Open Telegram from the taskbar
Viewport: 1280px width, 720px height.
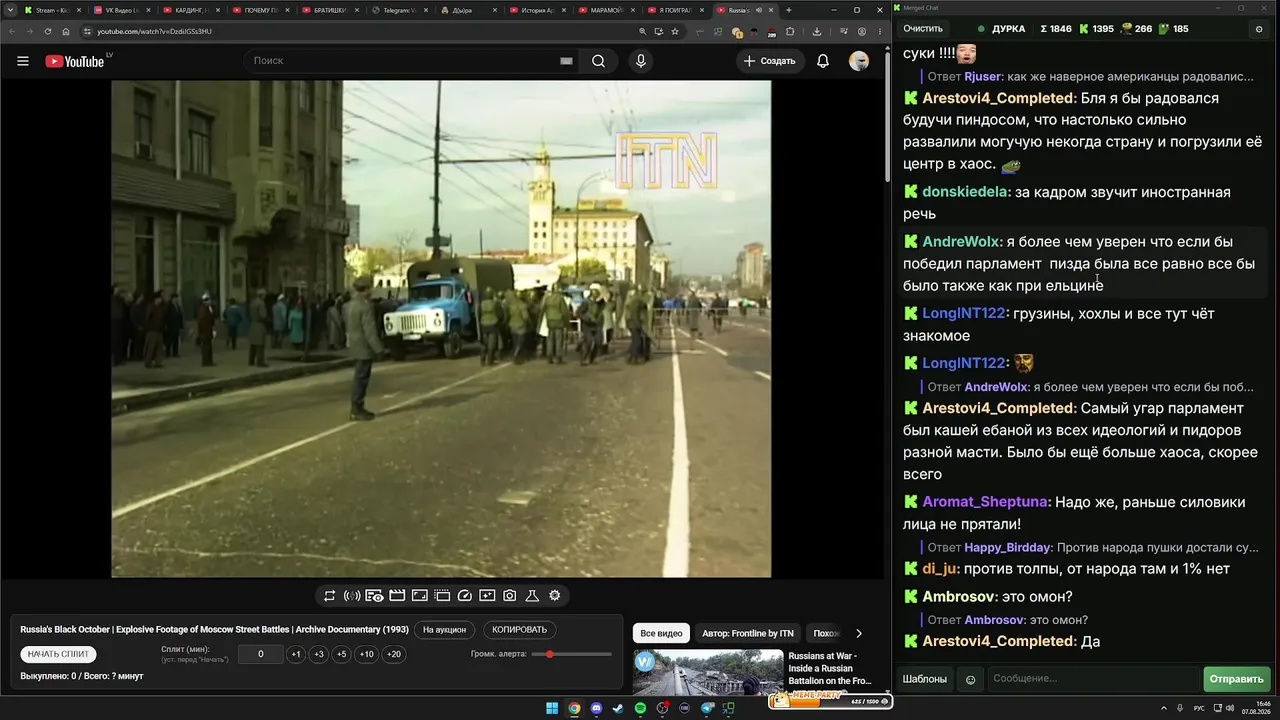click(x=707, y=708)
